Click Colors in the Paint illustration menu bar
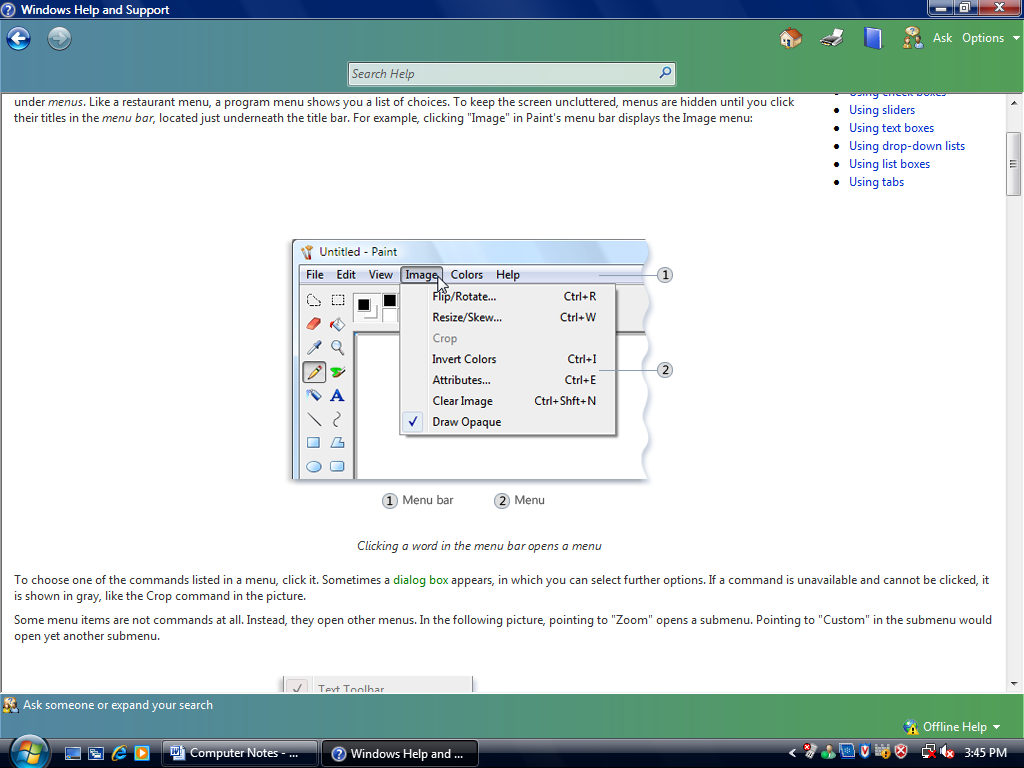 pos(466,275)
